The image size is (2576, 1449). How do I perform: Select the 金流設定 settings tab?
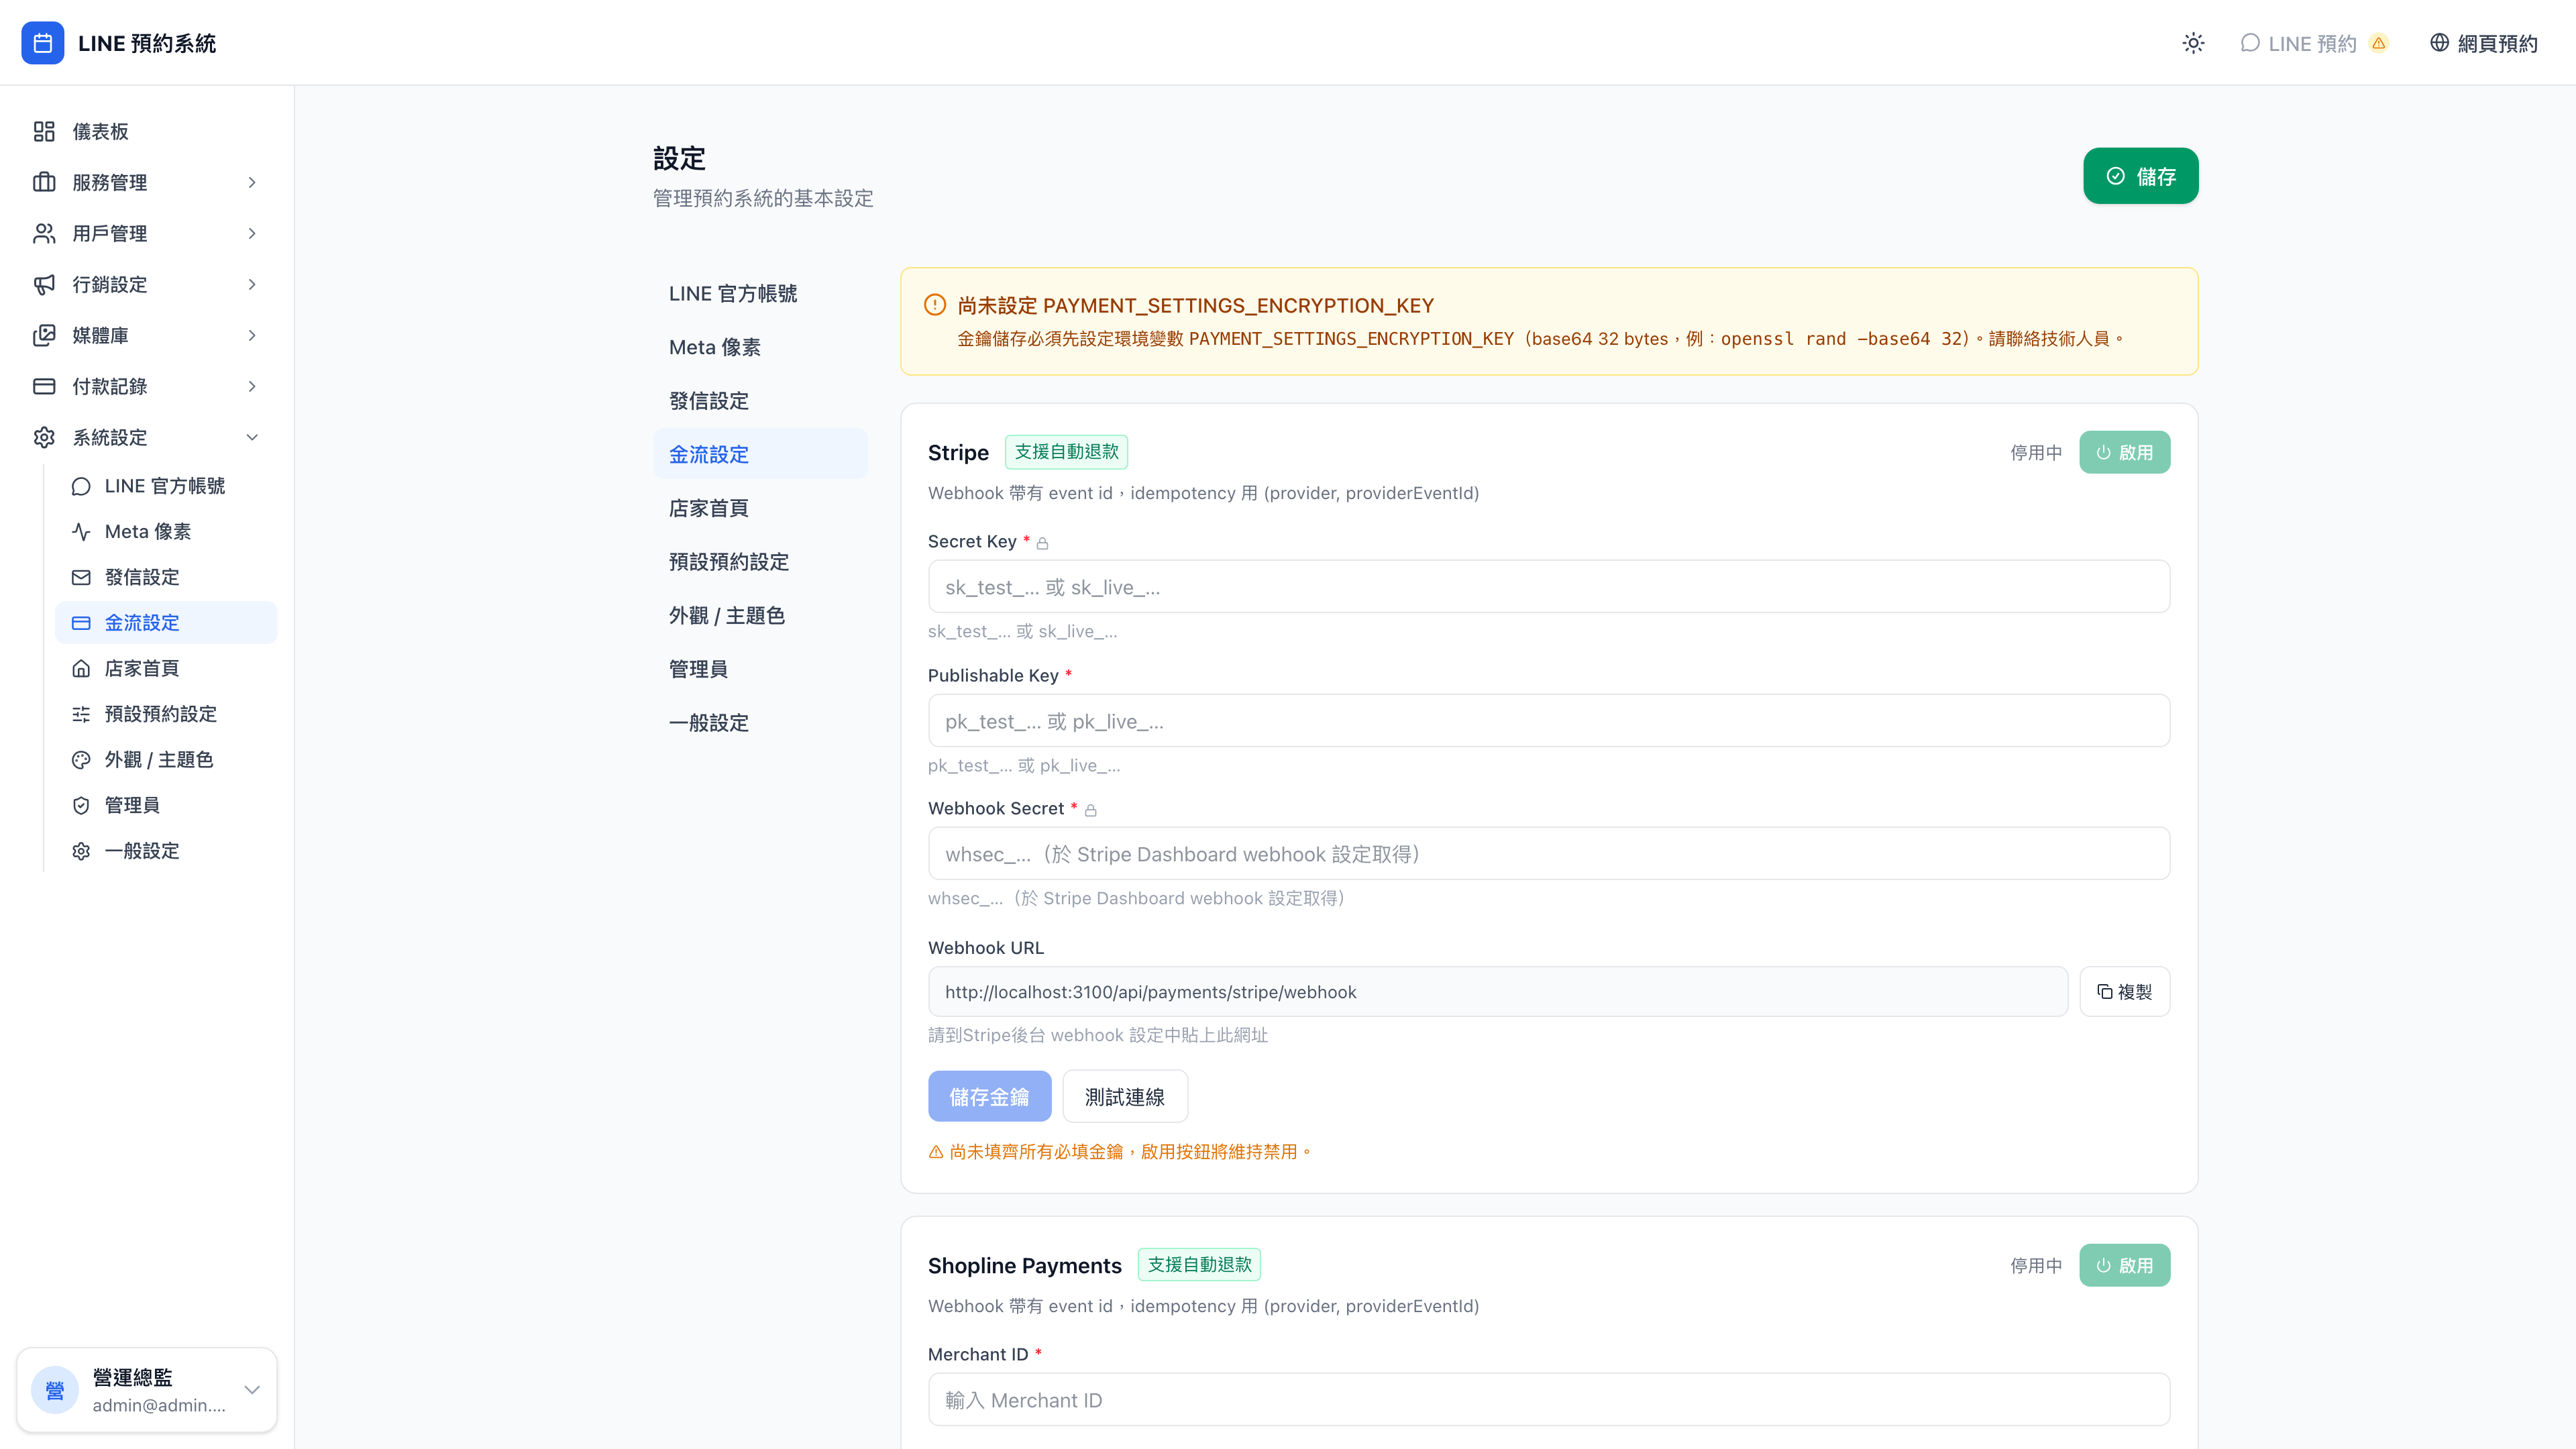tap(760, 454)
